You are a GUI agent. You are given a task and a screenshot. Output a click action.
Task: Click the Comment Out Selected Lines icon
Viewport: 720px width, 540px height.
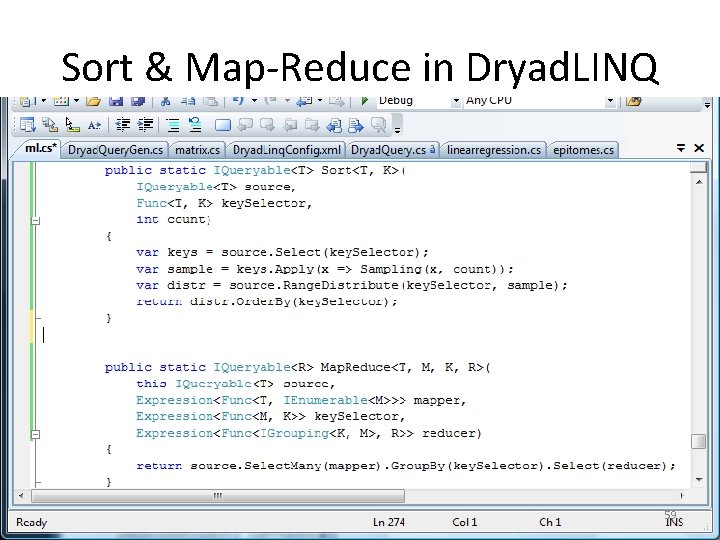click(173, 125)
